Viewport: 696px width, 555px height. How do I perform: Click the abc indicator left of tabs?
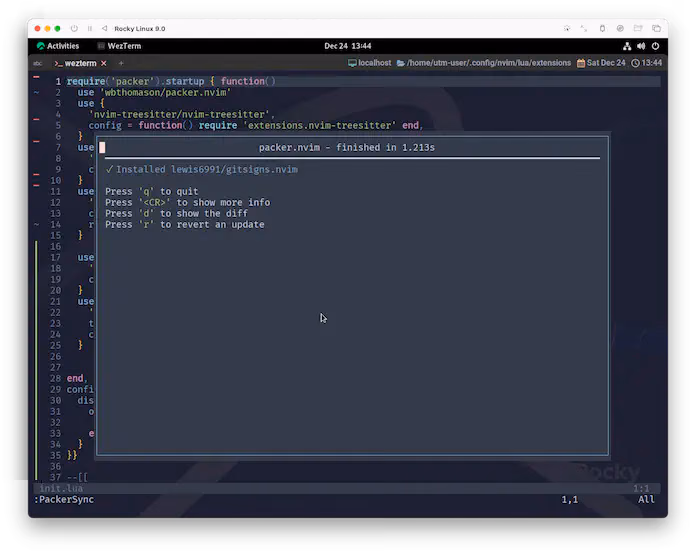point(38,63)
